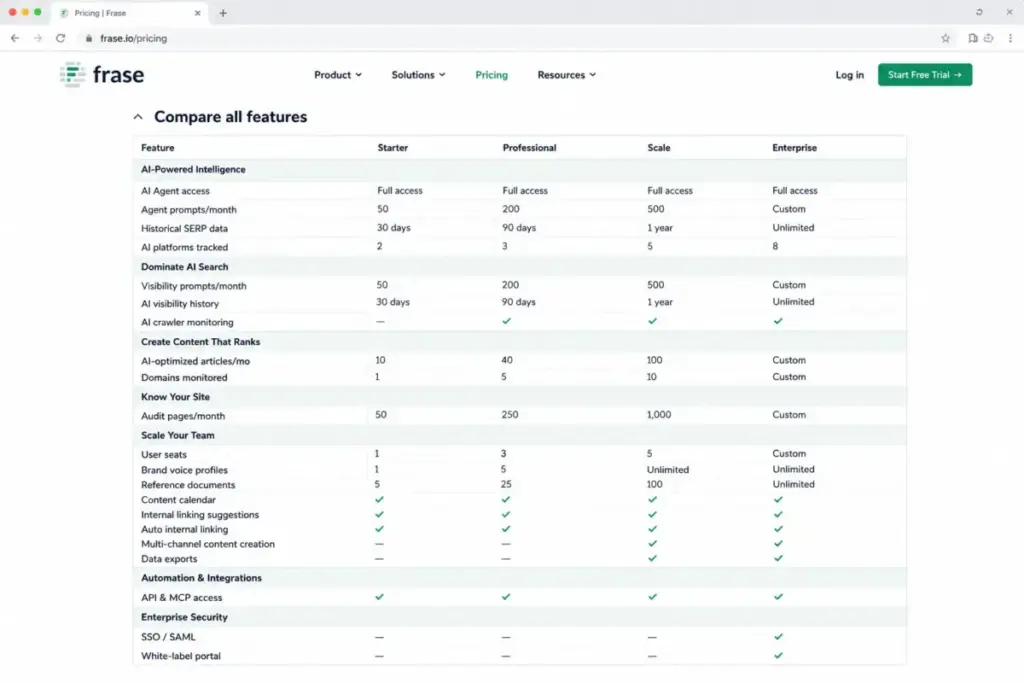Click the Scale column header
1024x683 pixels.
(659, 148)
